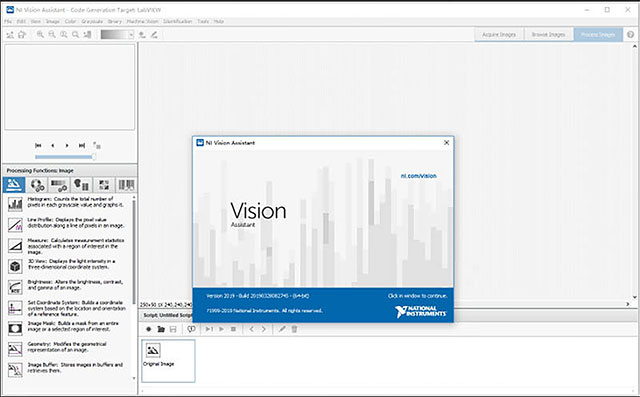Select the Image processing functions palette icon

coord(14,185)
